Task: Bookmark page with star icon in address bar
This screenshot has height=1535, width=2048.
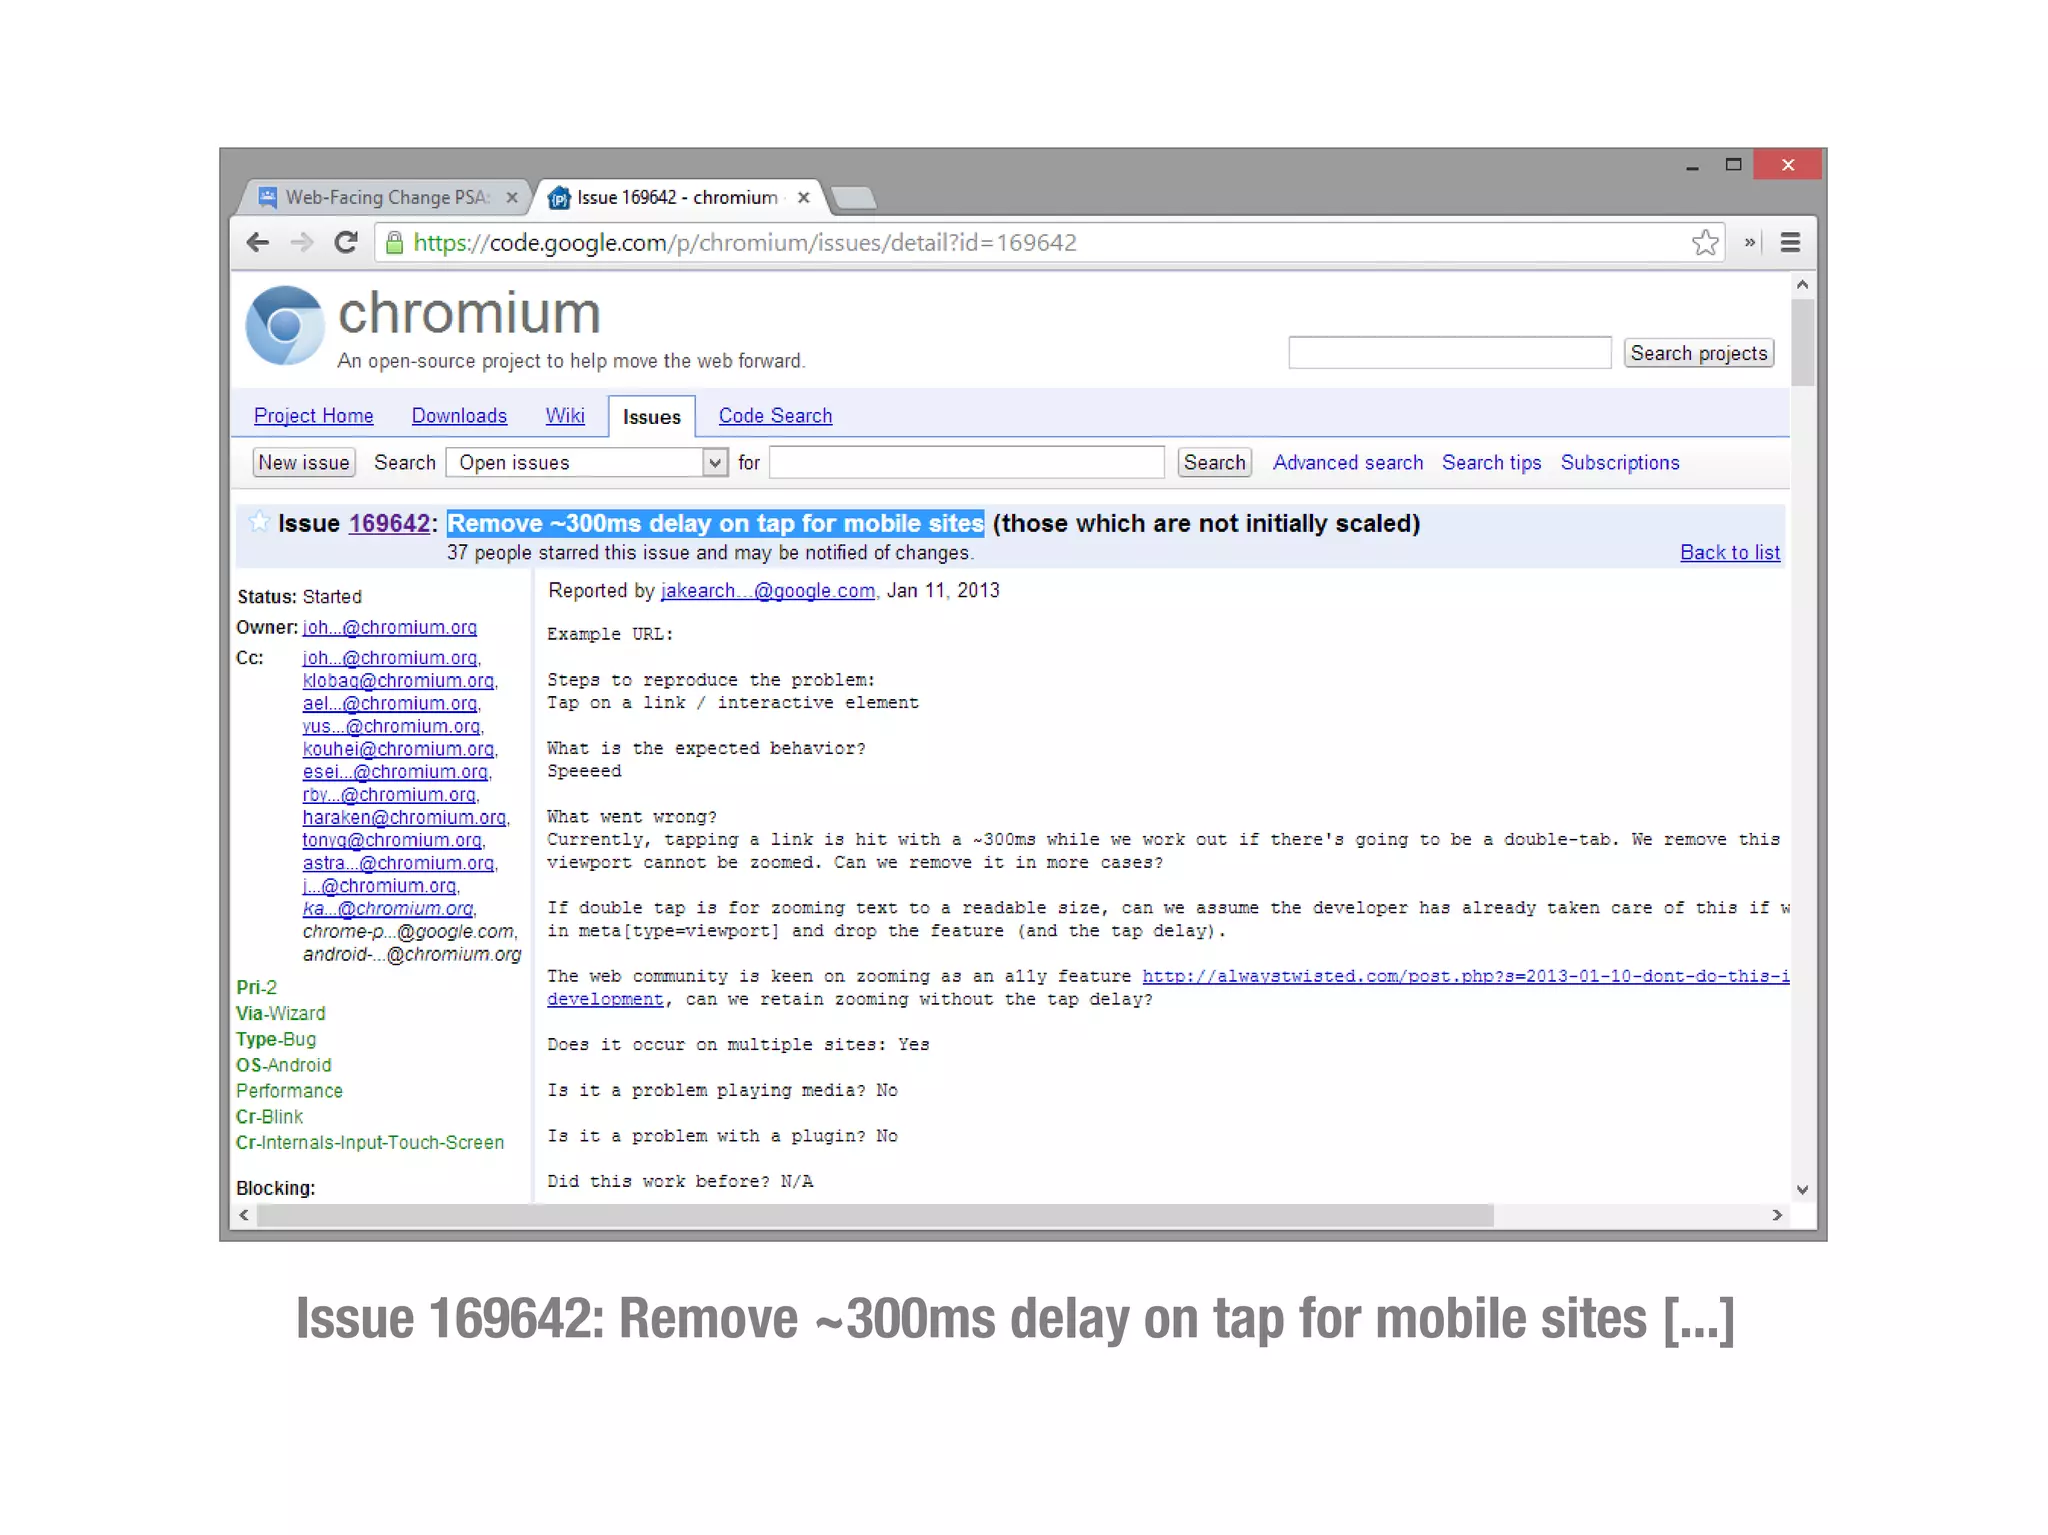Action: [x=1705, y=242]
